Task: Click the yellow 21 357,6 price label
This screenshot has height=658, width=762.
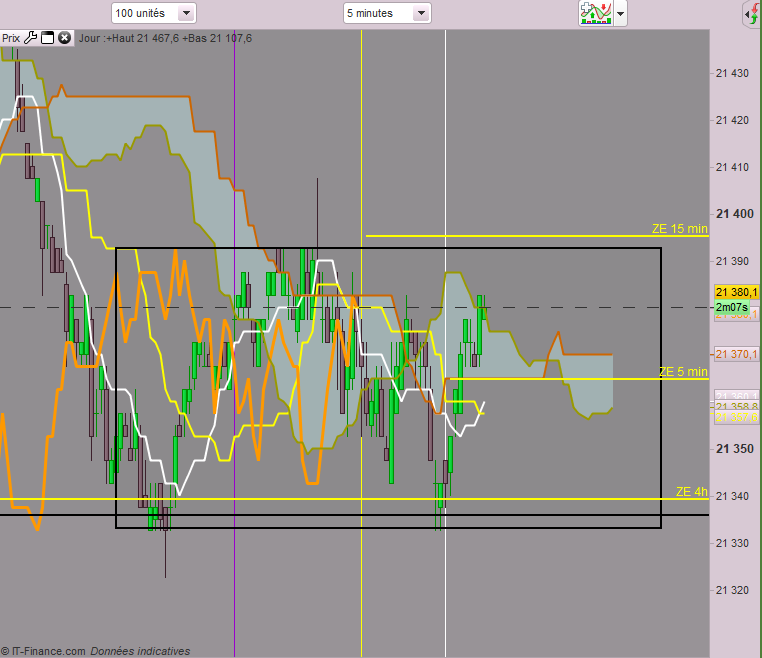Action: pyautogui.click(x=736, y=417)
